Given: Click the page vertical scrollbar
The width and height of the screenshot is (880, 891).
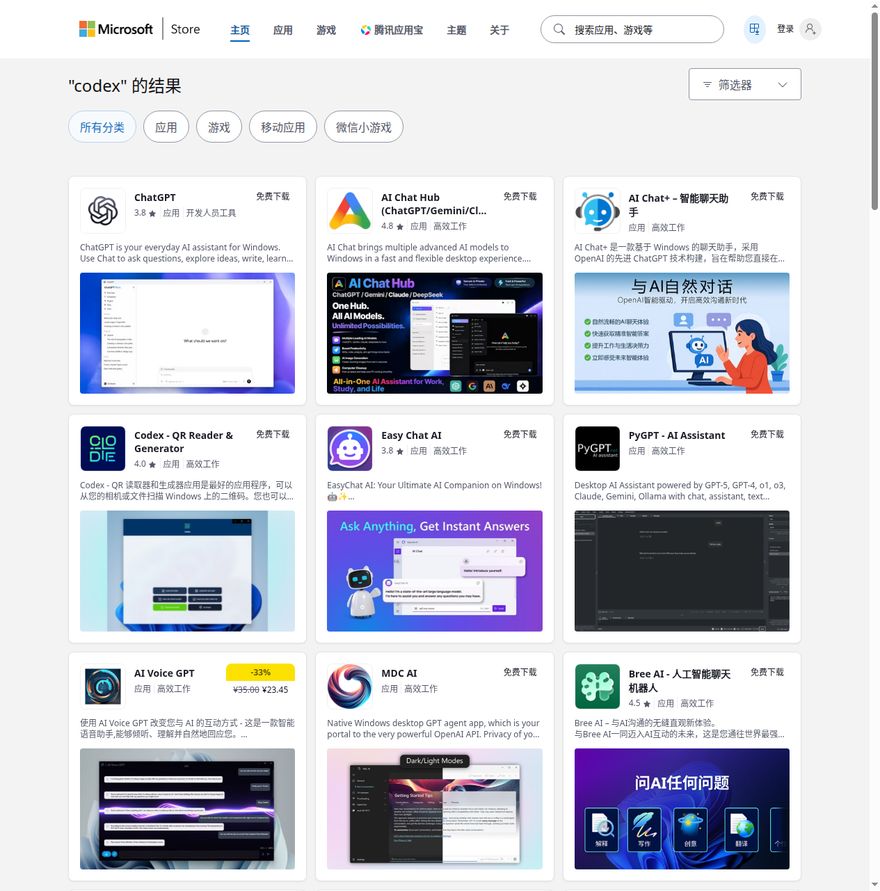Looking at the screenshot, I should [x=875, y=111].
